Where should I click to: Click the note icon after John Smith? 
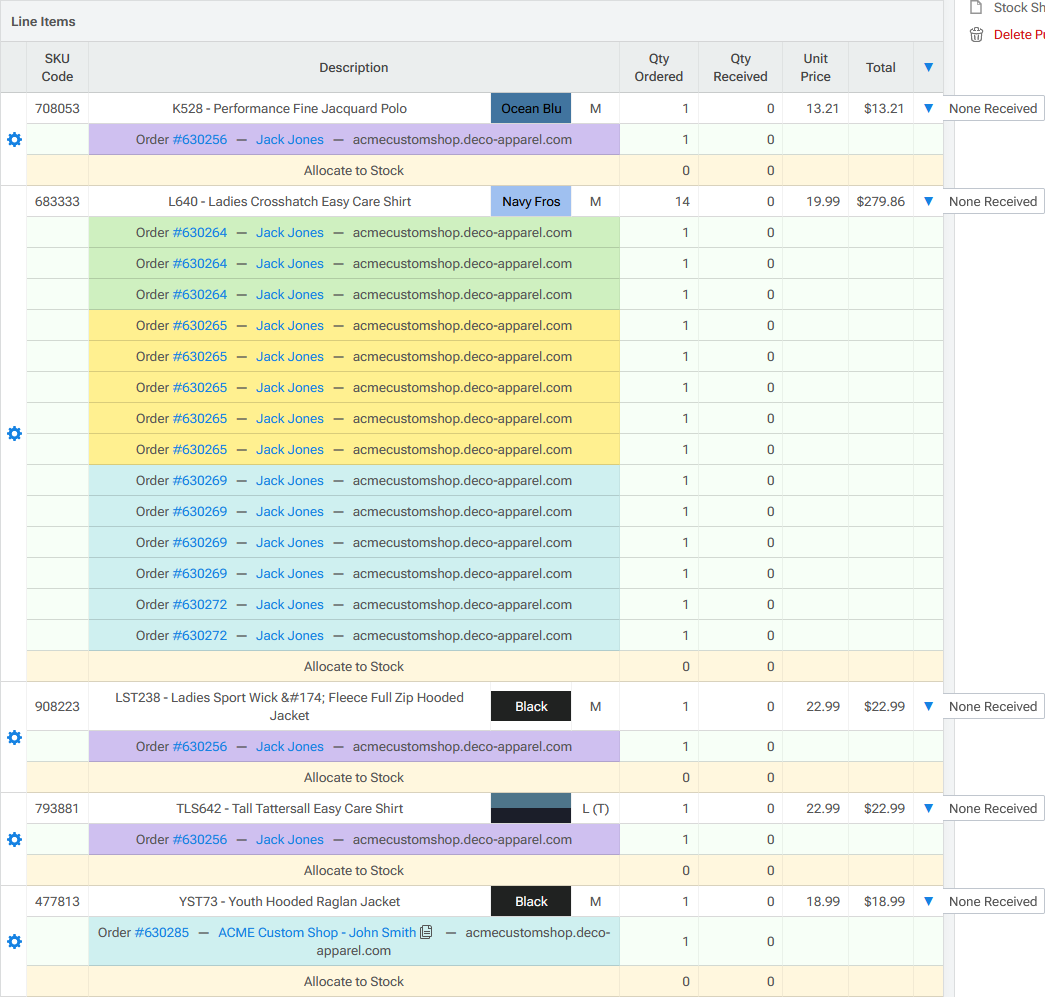(427, 932)
